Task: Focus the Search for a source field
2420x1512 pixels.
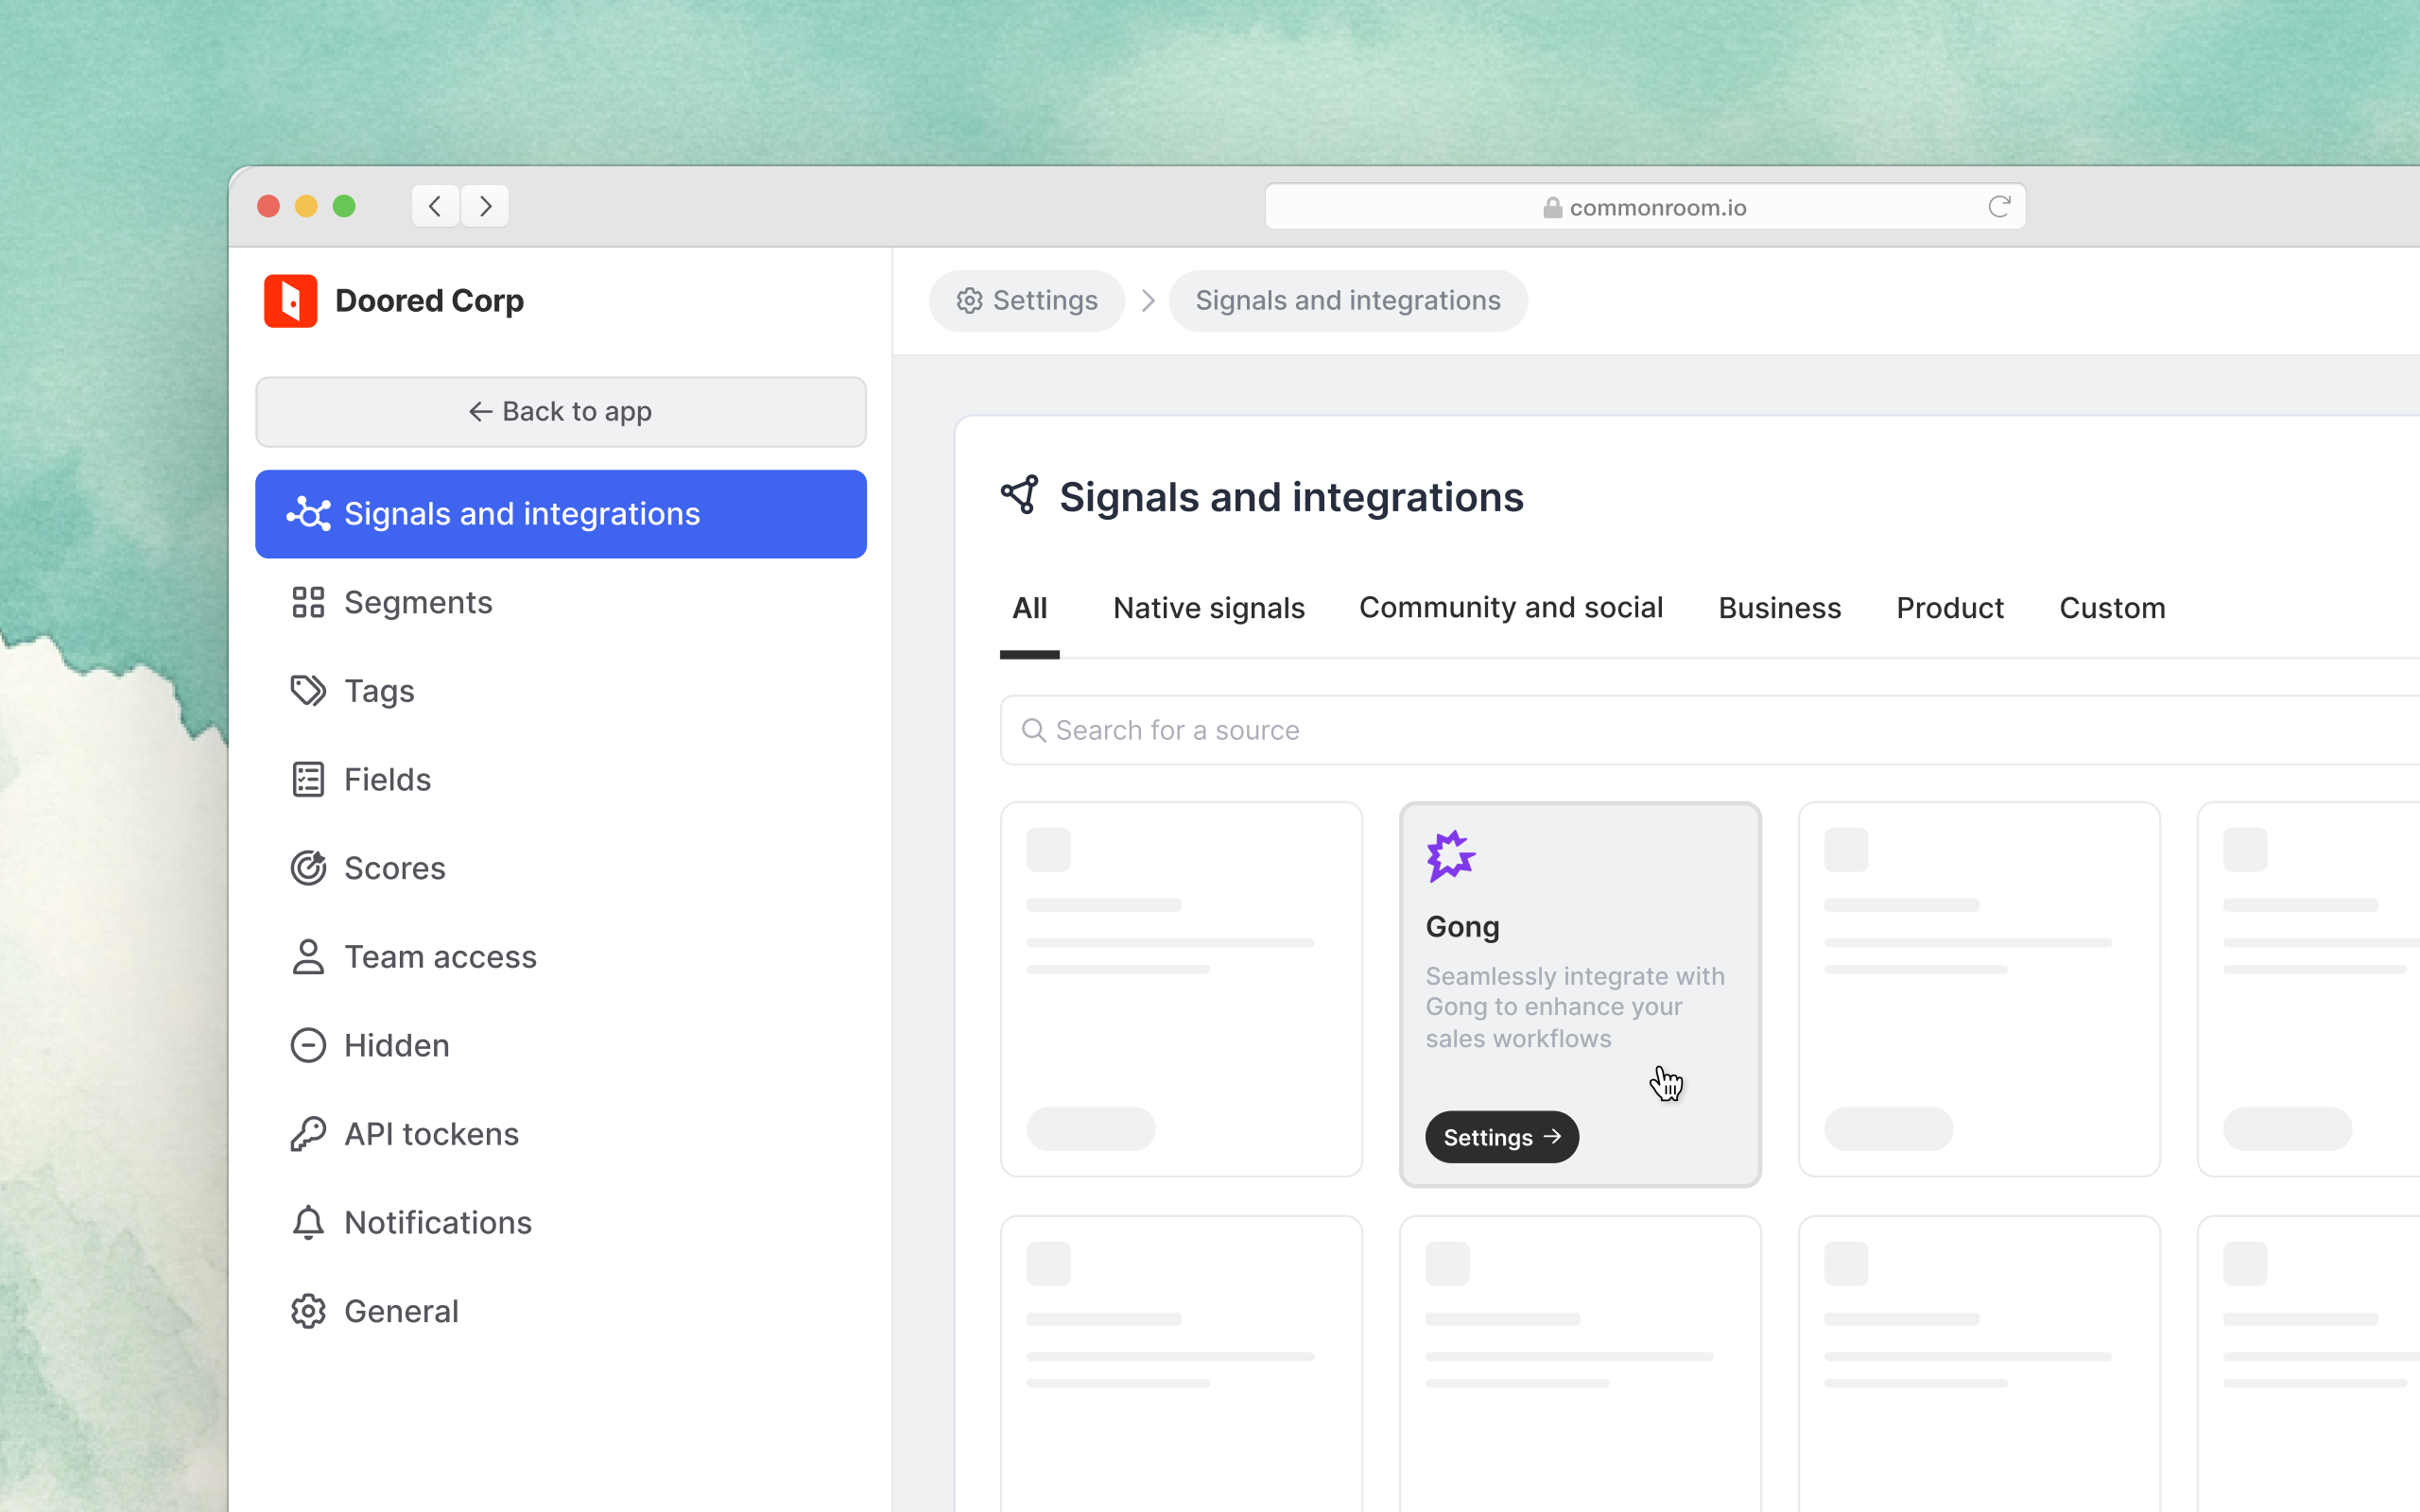Action: pos(1710,731)
